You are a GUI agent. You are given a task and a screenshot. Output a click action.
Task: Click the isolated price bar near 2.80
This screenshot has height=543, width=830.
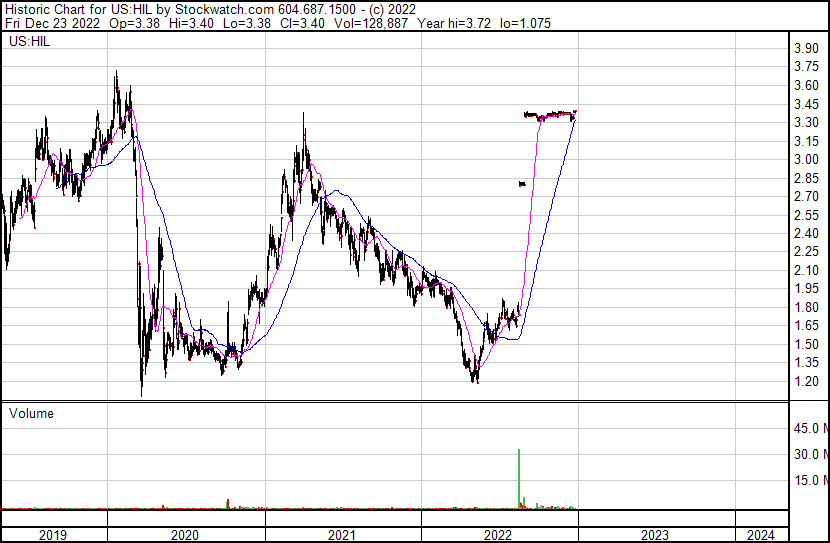coord(522,183)
